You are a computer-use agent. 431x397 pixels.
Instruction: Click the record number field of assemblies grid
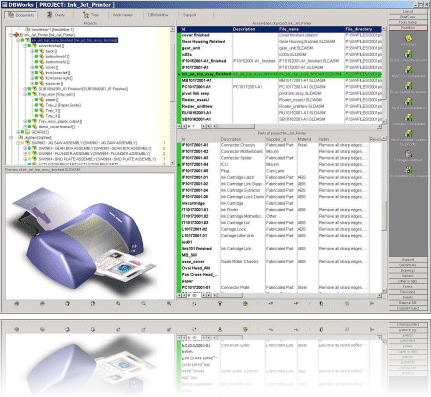tap(194, 126)
